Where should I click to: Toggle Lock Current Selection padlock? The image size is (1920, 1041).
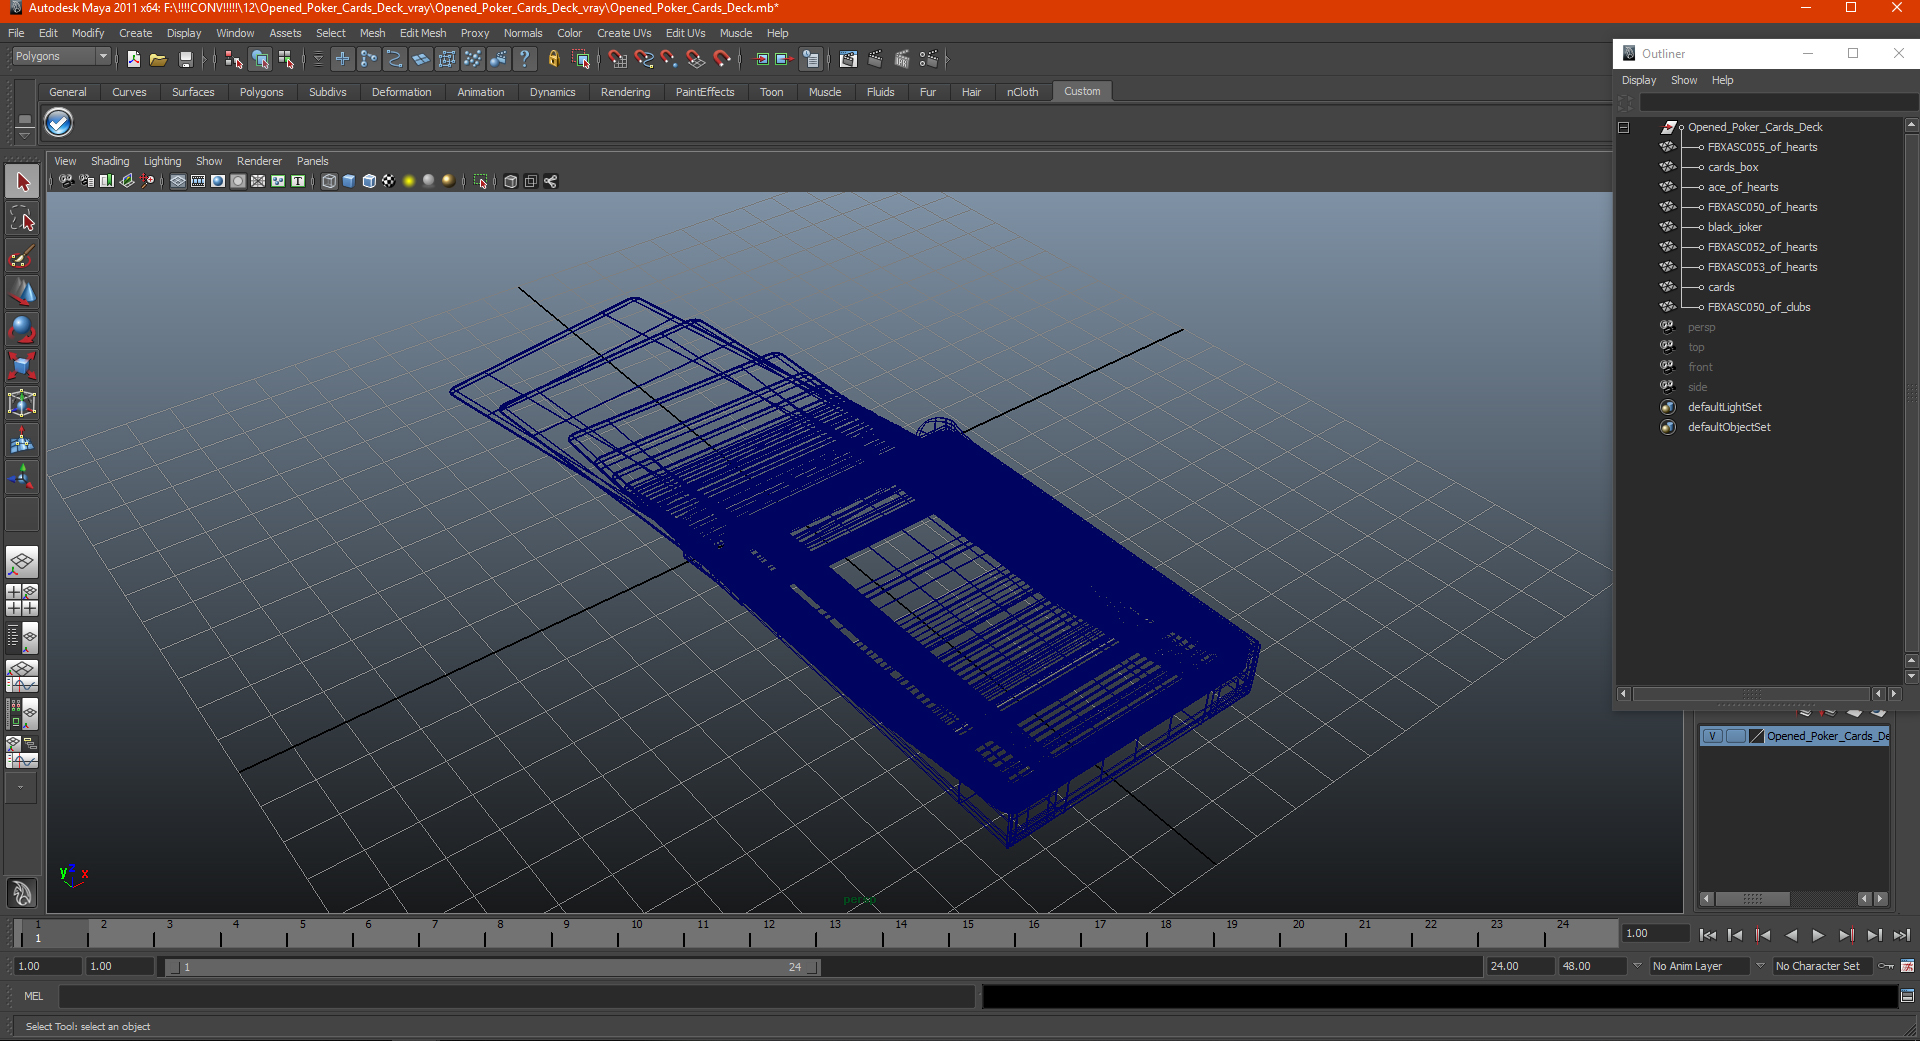point(554,59)
